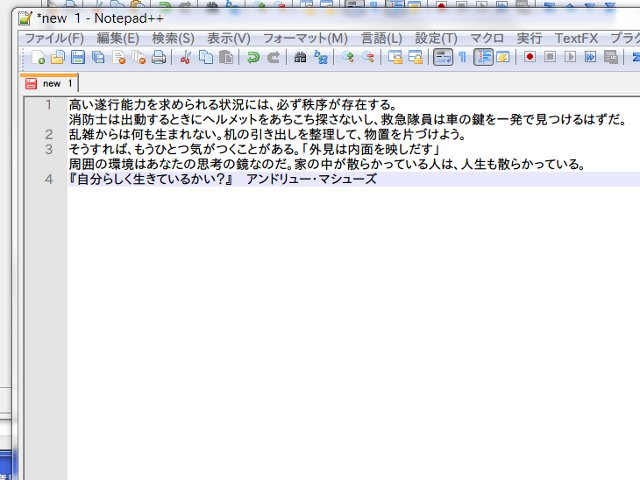Create a new document with the New icon
This screenshot has width=640, height=480.
(x=38, y=57)
